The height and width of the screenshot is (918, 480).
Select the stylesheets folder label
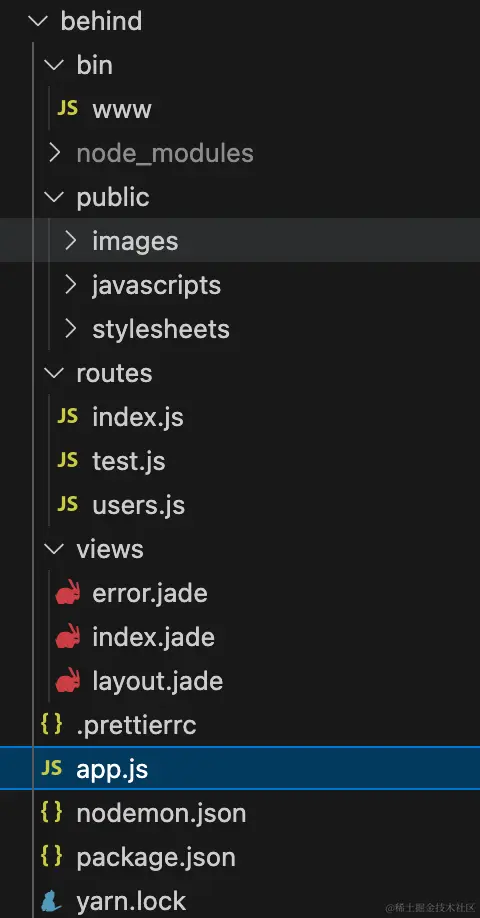pos(161,329)
